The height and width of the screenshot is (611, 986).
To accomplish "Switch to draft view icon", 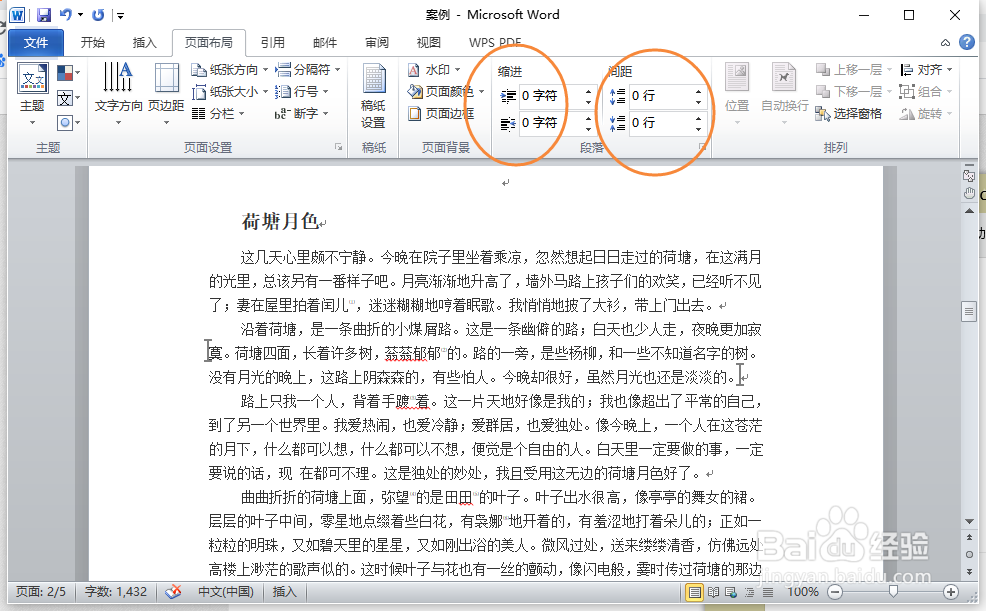I will [768, 592].
